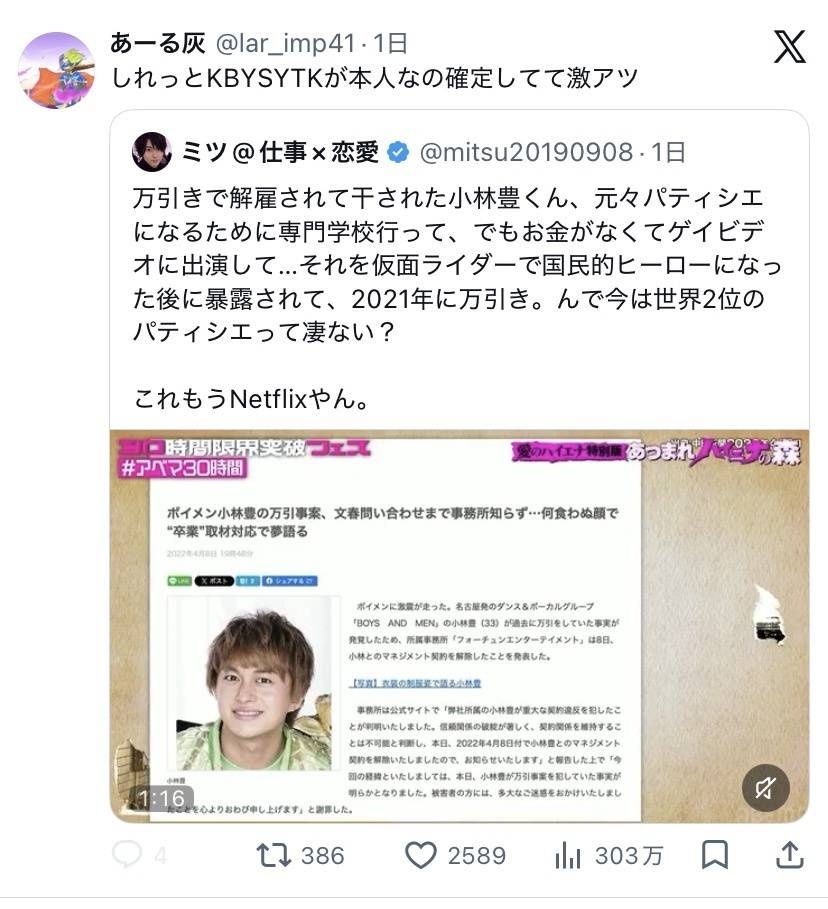Image resolution: width=828 pixels, height=909 pixels.
Task: Click the blue verified badge
Action: [398, 152]
